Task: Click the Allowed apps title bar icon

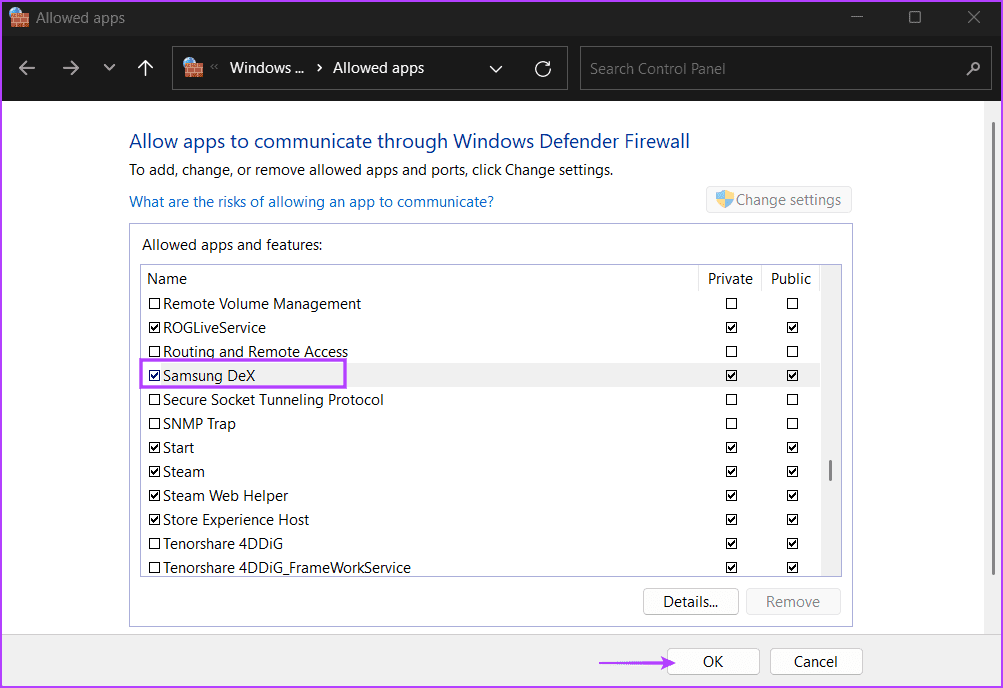Action: (19, 18)
